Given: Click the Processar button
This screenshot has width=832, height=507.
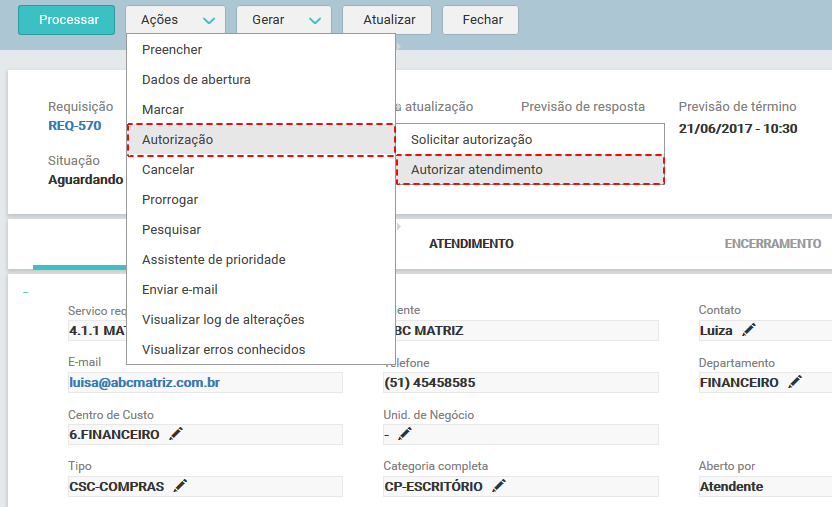Looking at the screenshot, I should [66, 20].
